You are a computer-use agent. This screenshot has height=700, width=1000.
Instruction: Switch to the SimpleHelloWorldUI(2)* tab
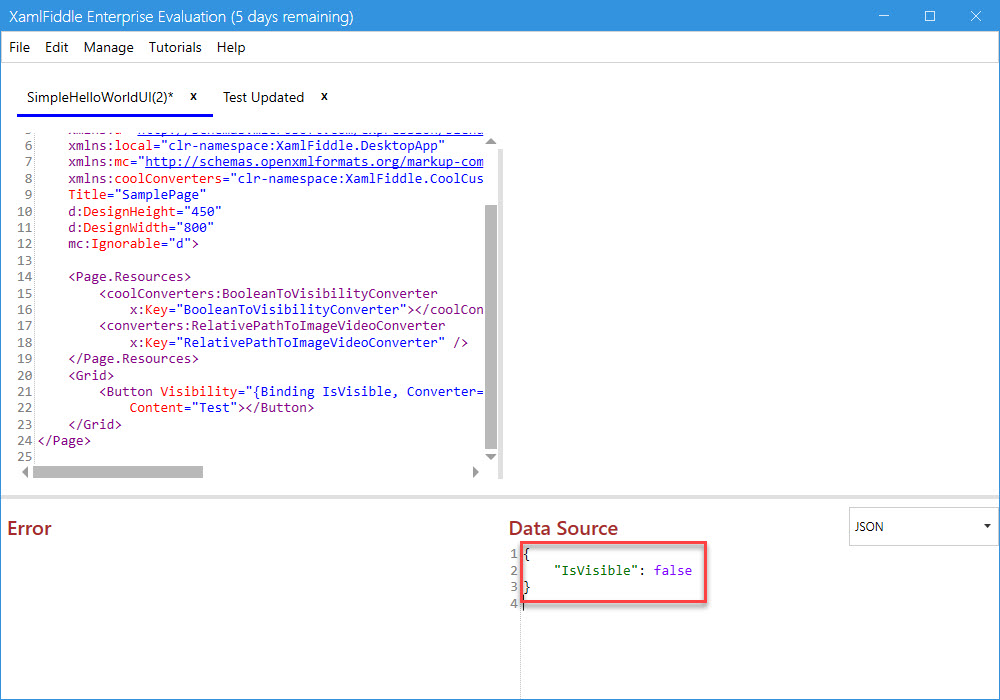[x=100, y=97]
